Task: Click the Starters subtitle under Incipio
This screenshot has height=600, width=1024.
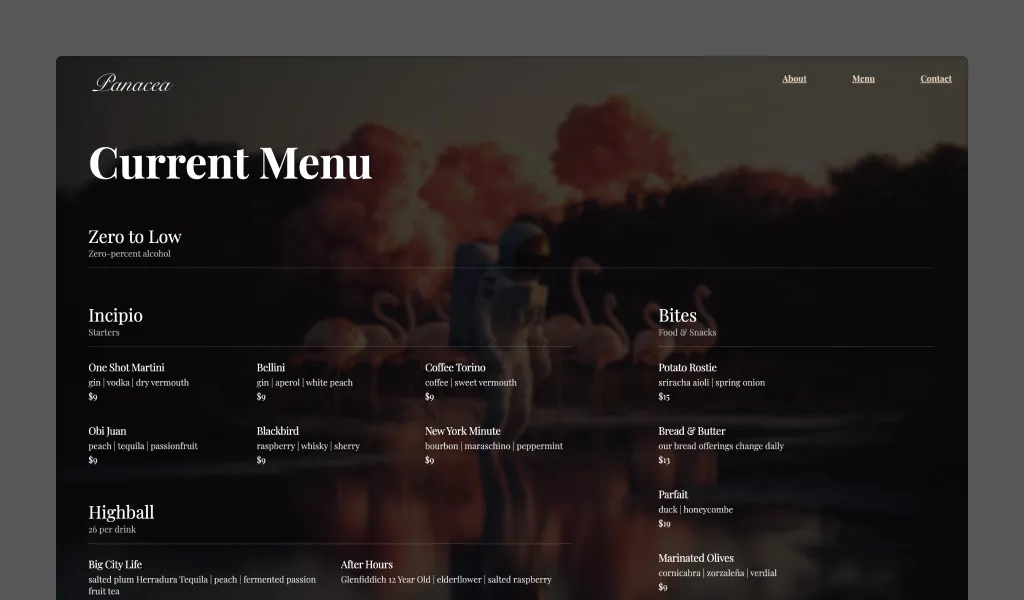Action: click(104, 332)
